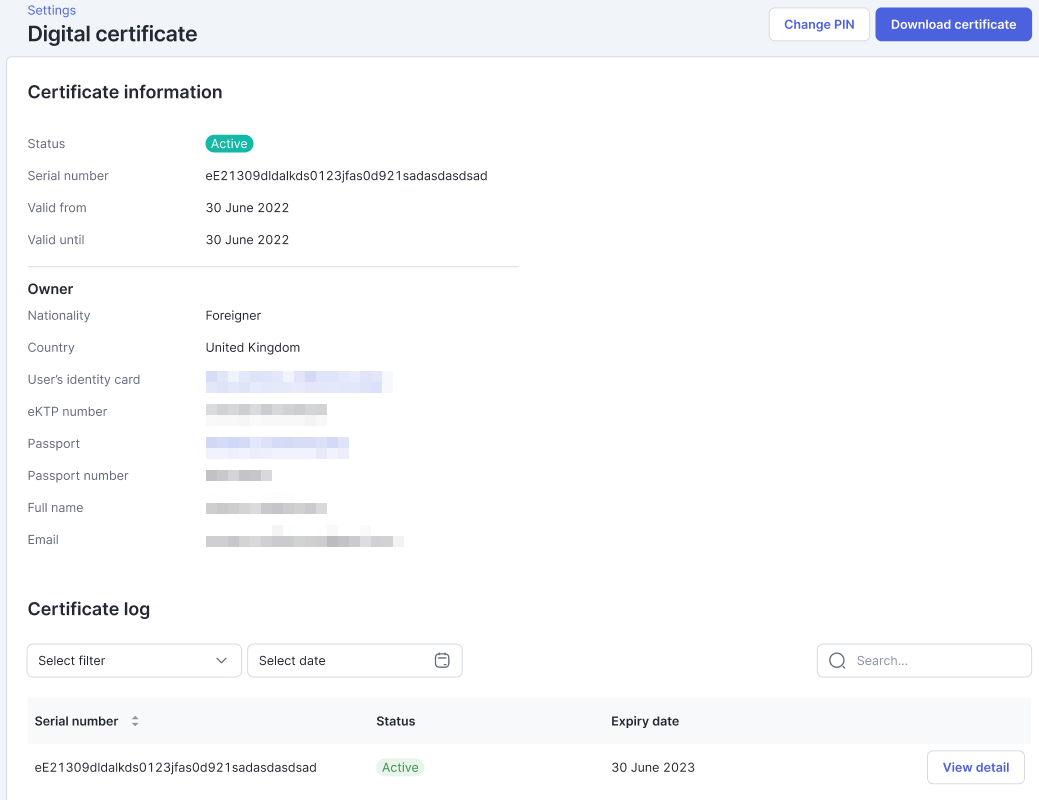Click the sort arrows beside Serial number
This screenshot has height=800, width=1039.
pyautogui.click(x=135, y=721)
